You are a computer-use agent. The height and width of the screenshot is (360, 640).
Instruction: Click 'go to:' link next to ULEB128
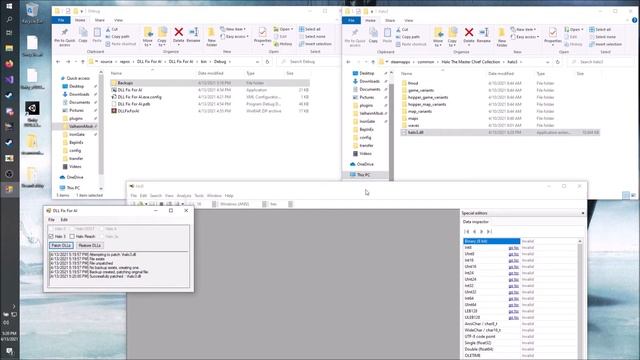[x=513, y=318]
